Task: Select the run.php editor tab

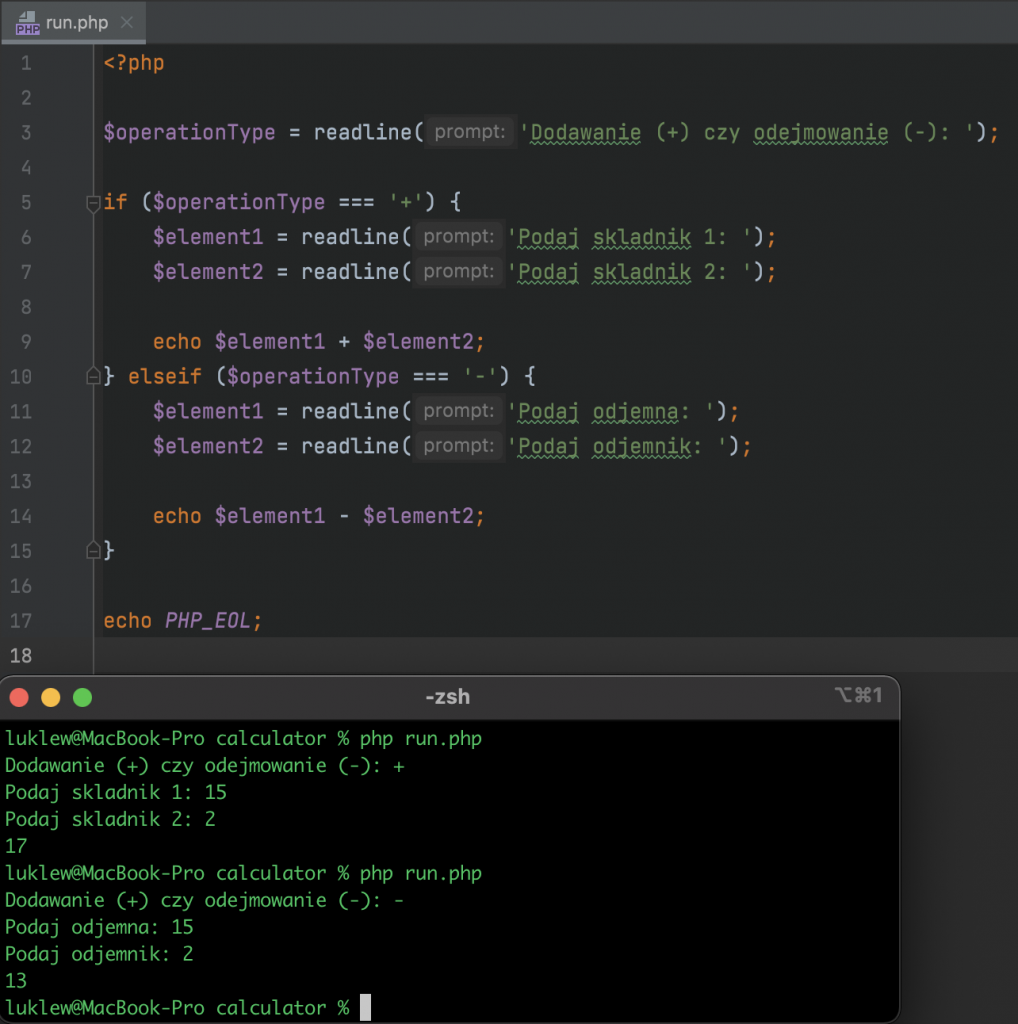Action: pyautogui.click(x=74, y=22)
